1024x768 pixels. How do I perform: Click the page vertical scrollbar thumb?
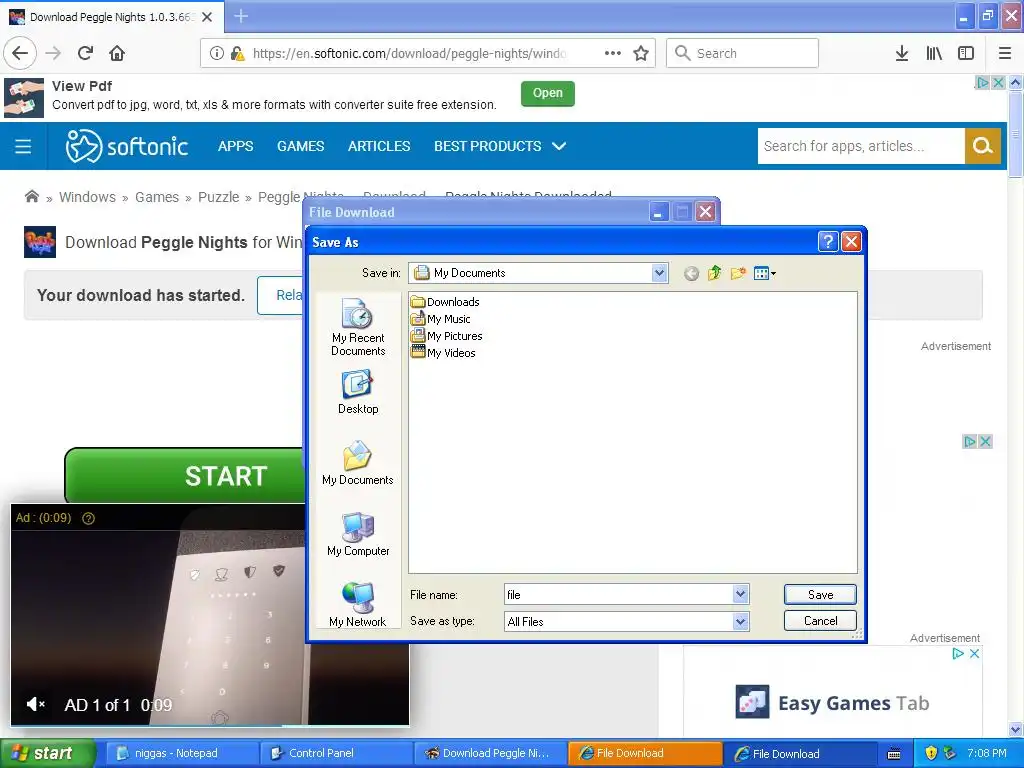pyautogui.click(x=1015, y=134)
